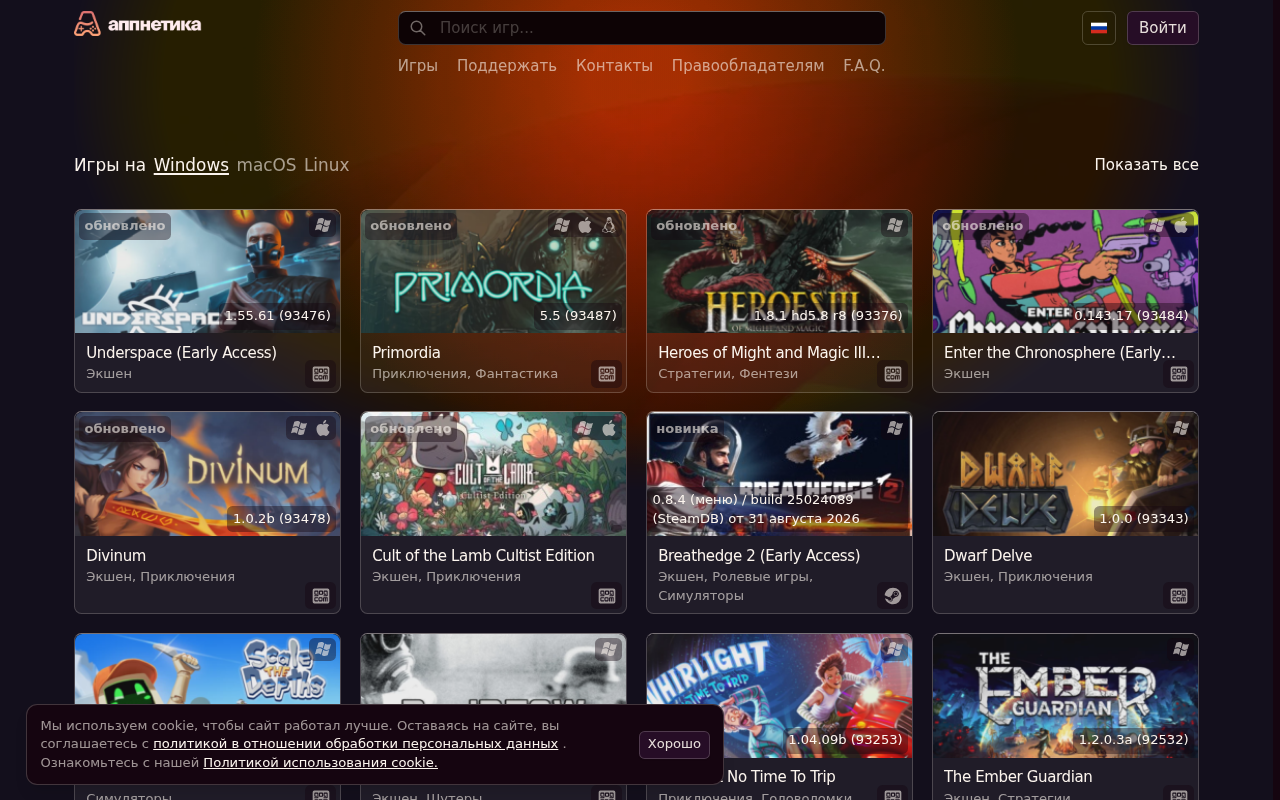Focus the Поиск игр search field
This screenshot has height=800, width=1280.
pyautogui.click(x=642, y=28)
